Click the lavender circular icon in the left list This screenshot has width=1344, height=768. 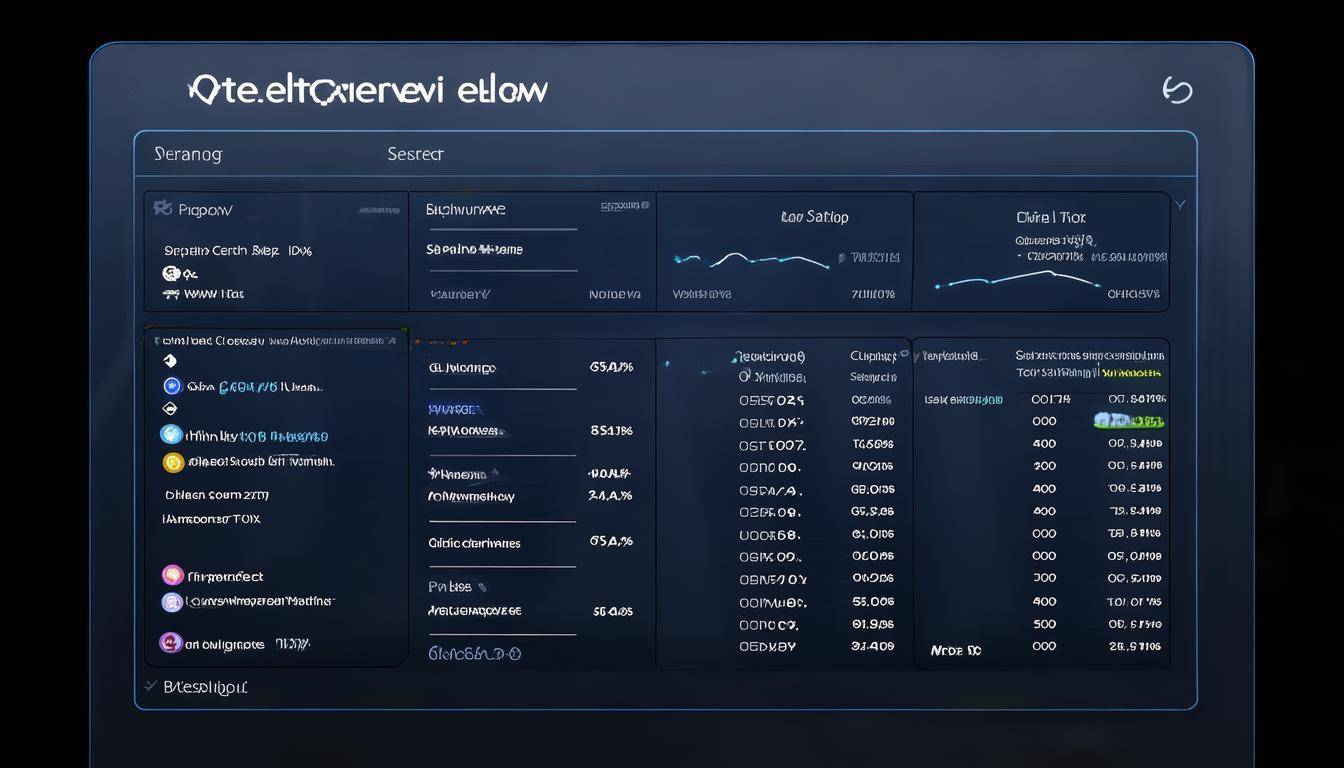[172, 602]
